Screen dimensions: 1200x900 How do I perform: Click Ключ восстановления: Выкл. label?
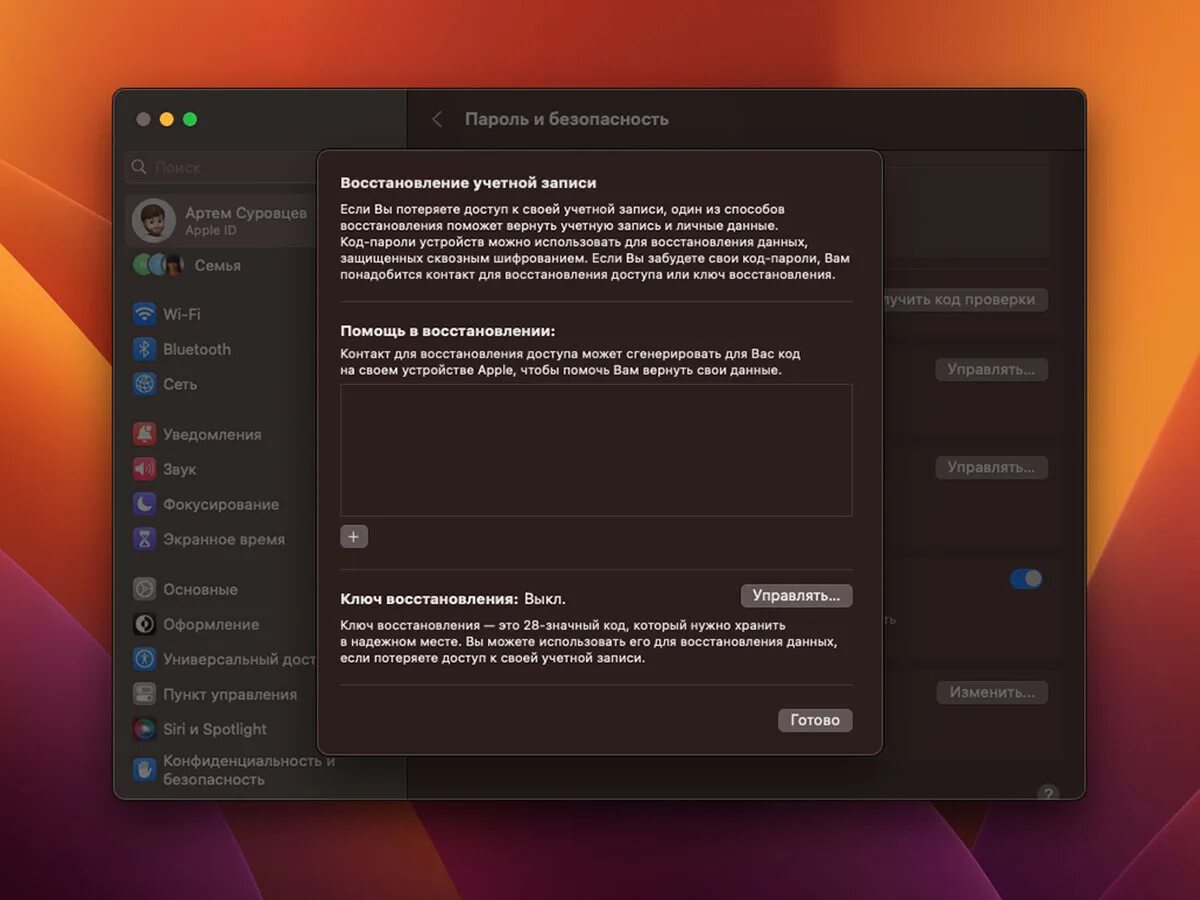tap(453, 599)
